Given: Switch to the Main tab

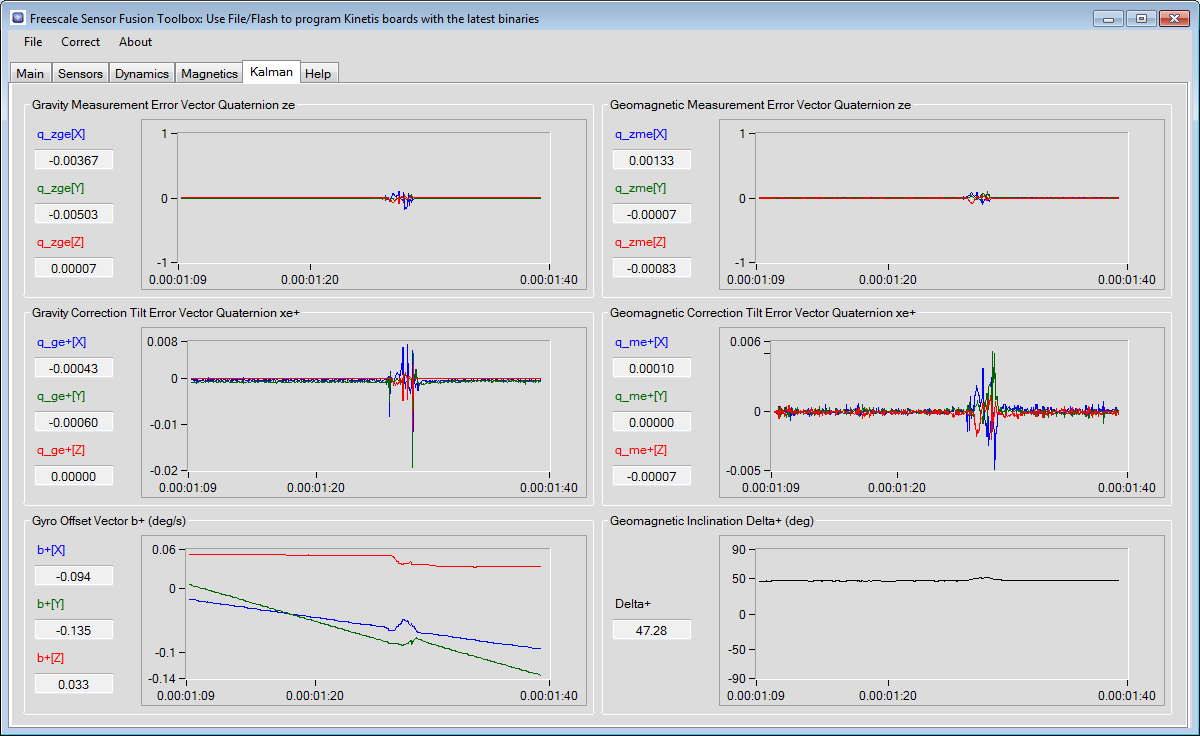Looking at the screenshot, I should [x=30, y=73].
